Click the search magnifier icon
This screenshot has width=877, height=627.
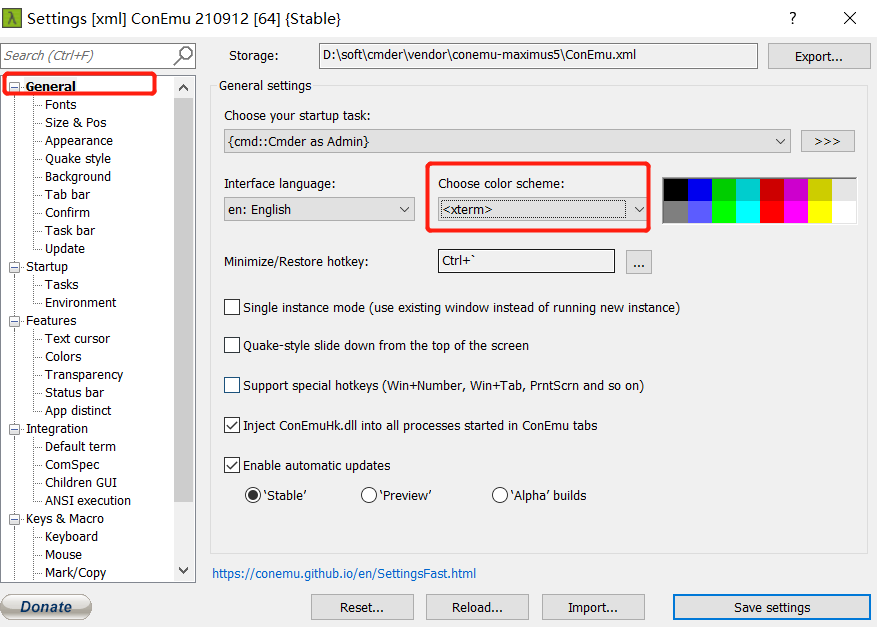tap(183, 55)
